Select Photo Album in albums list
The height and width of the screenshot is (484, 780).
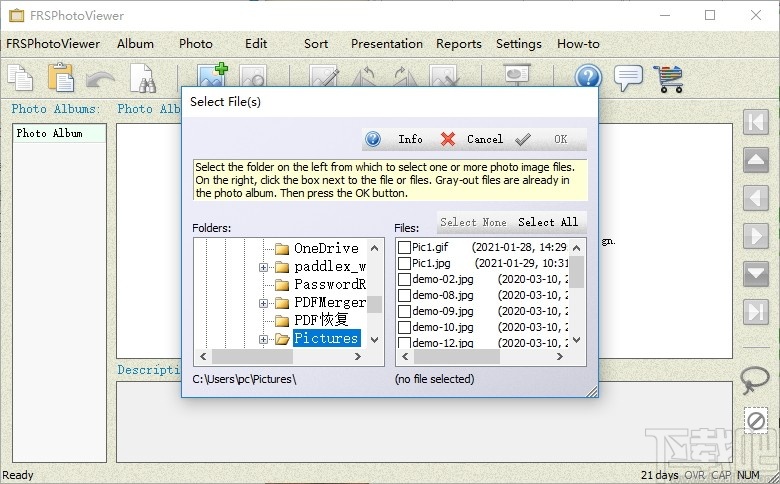(x=59, y=133)
